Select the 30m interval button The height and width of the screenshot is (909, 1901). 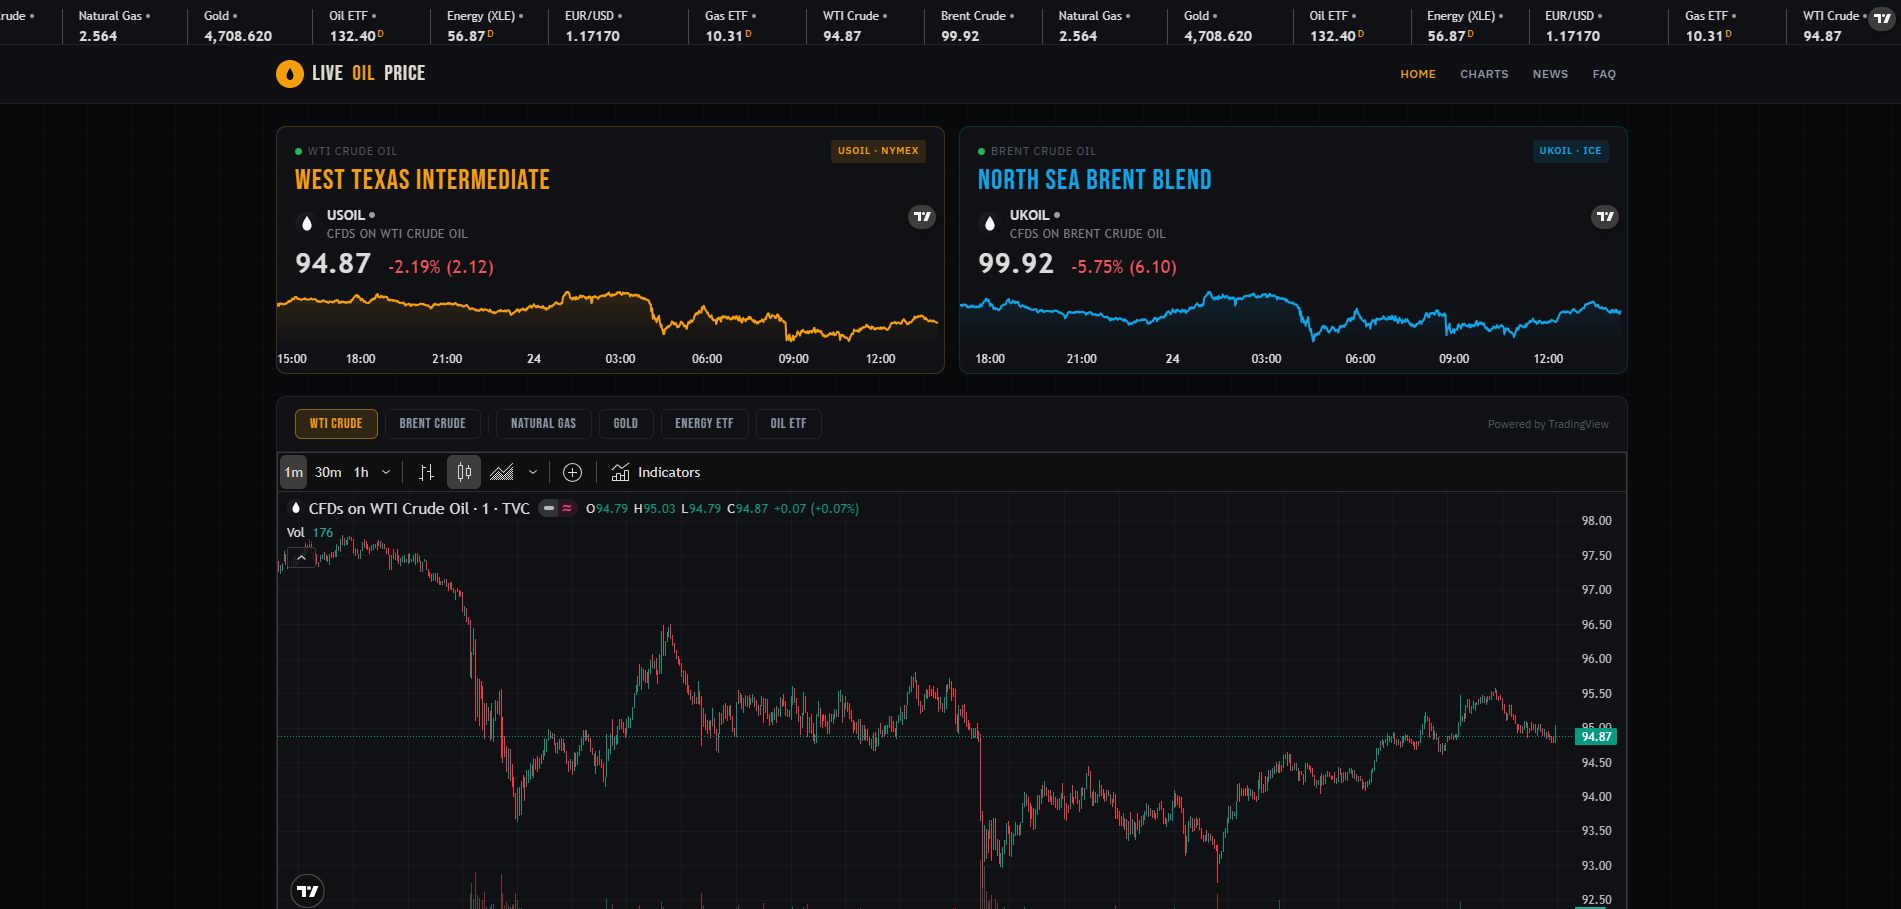click(x=328, y=472)
